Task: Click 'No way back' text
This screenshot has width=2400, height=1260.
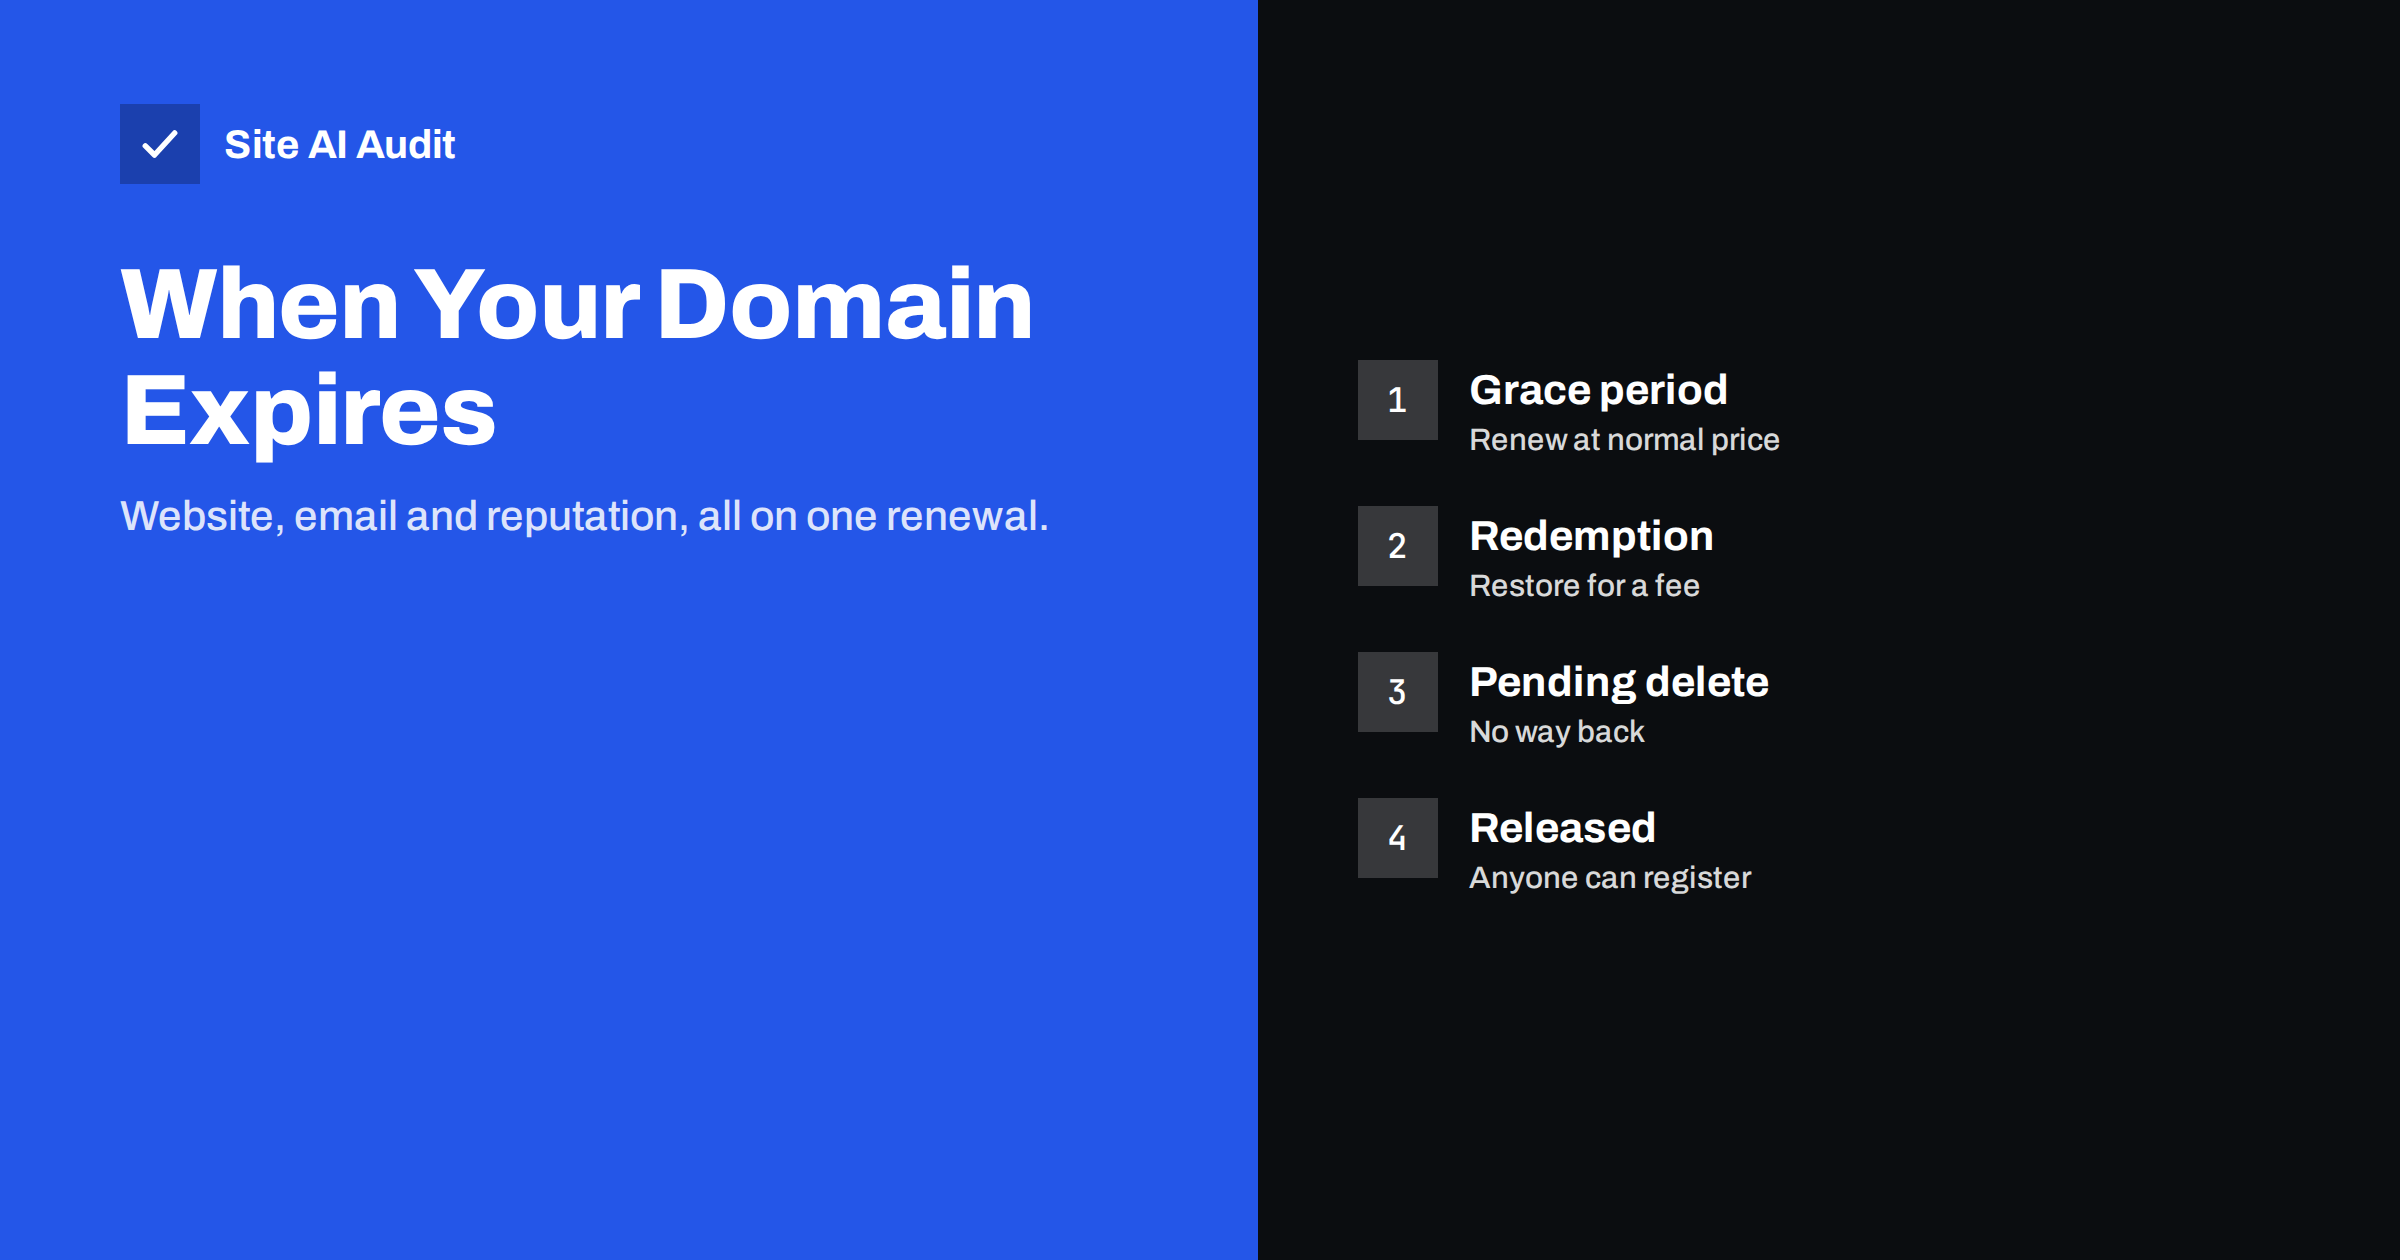Action: tap(1557, 732)
